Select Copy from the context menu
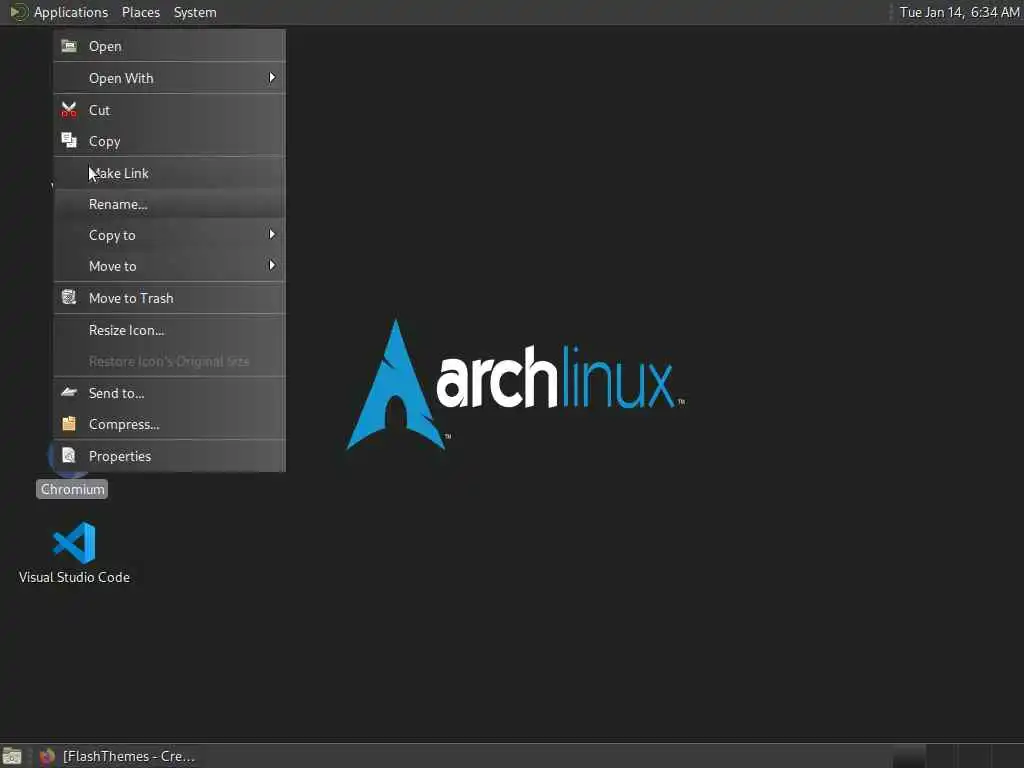 click(169, 141)
